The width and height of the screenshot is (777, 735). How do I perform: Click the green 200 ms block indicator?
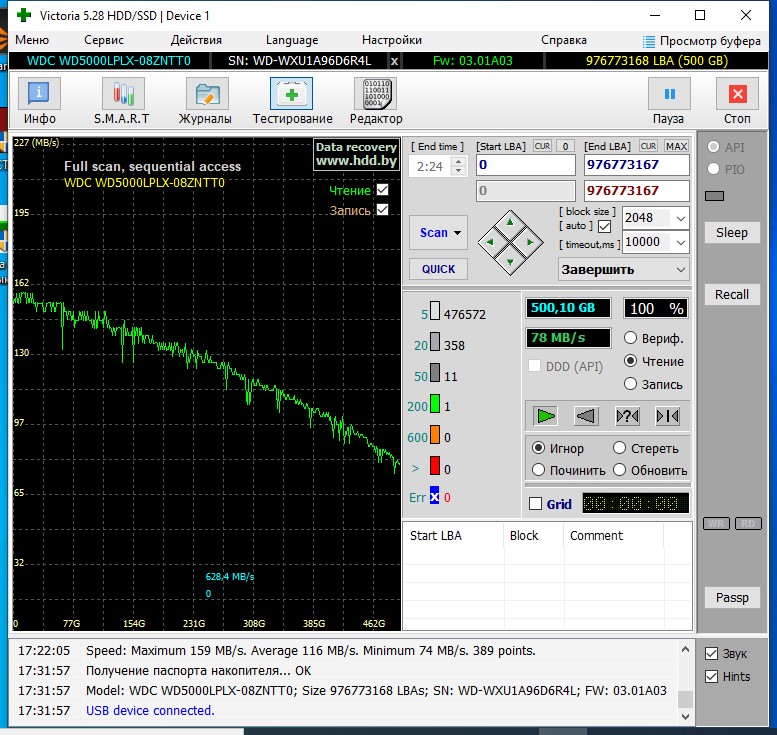point(435,403)
